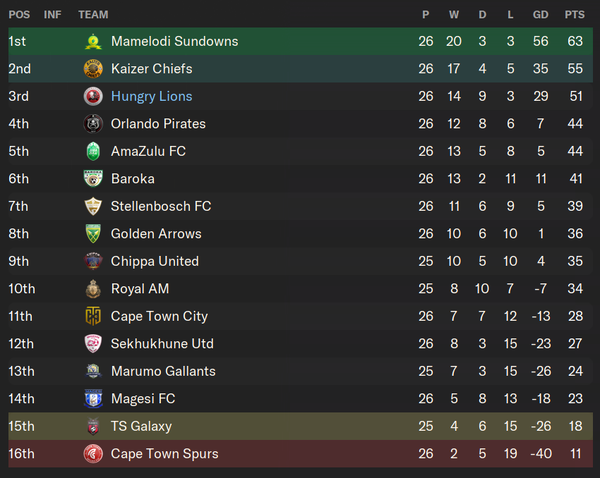Click the Kaizer Chiefs club badge
The height and width of the screenshot is (478, 600).
click(x=93, y=69)
